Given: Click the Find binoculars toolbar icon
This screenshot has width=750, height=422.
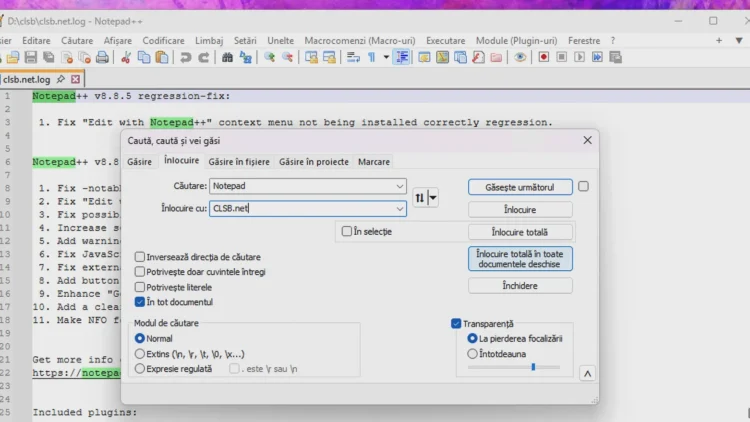Looking at the screenshot, I should click(228, 58).
